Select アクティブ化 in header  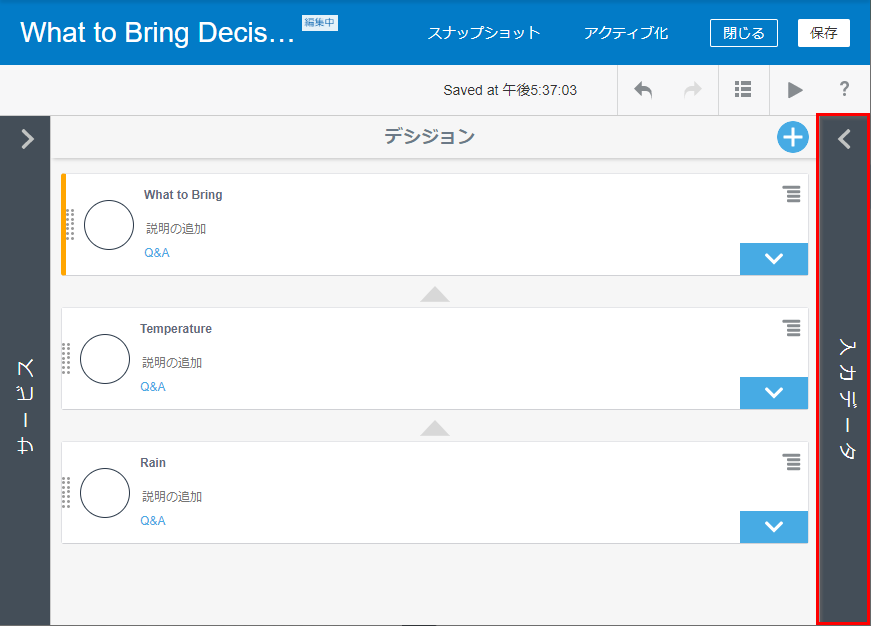click(626, 33)
